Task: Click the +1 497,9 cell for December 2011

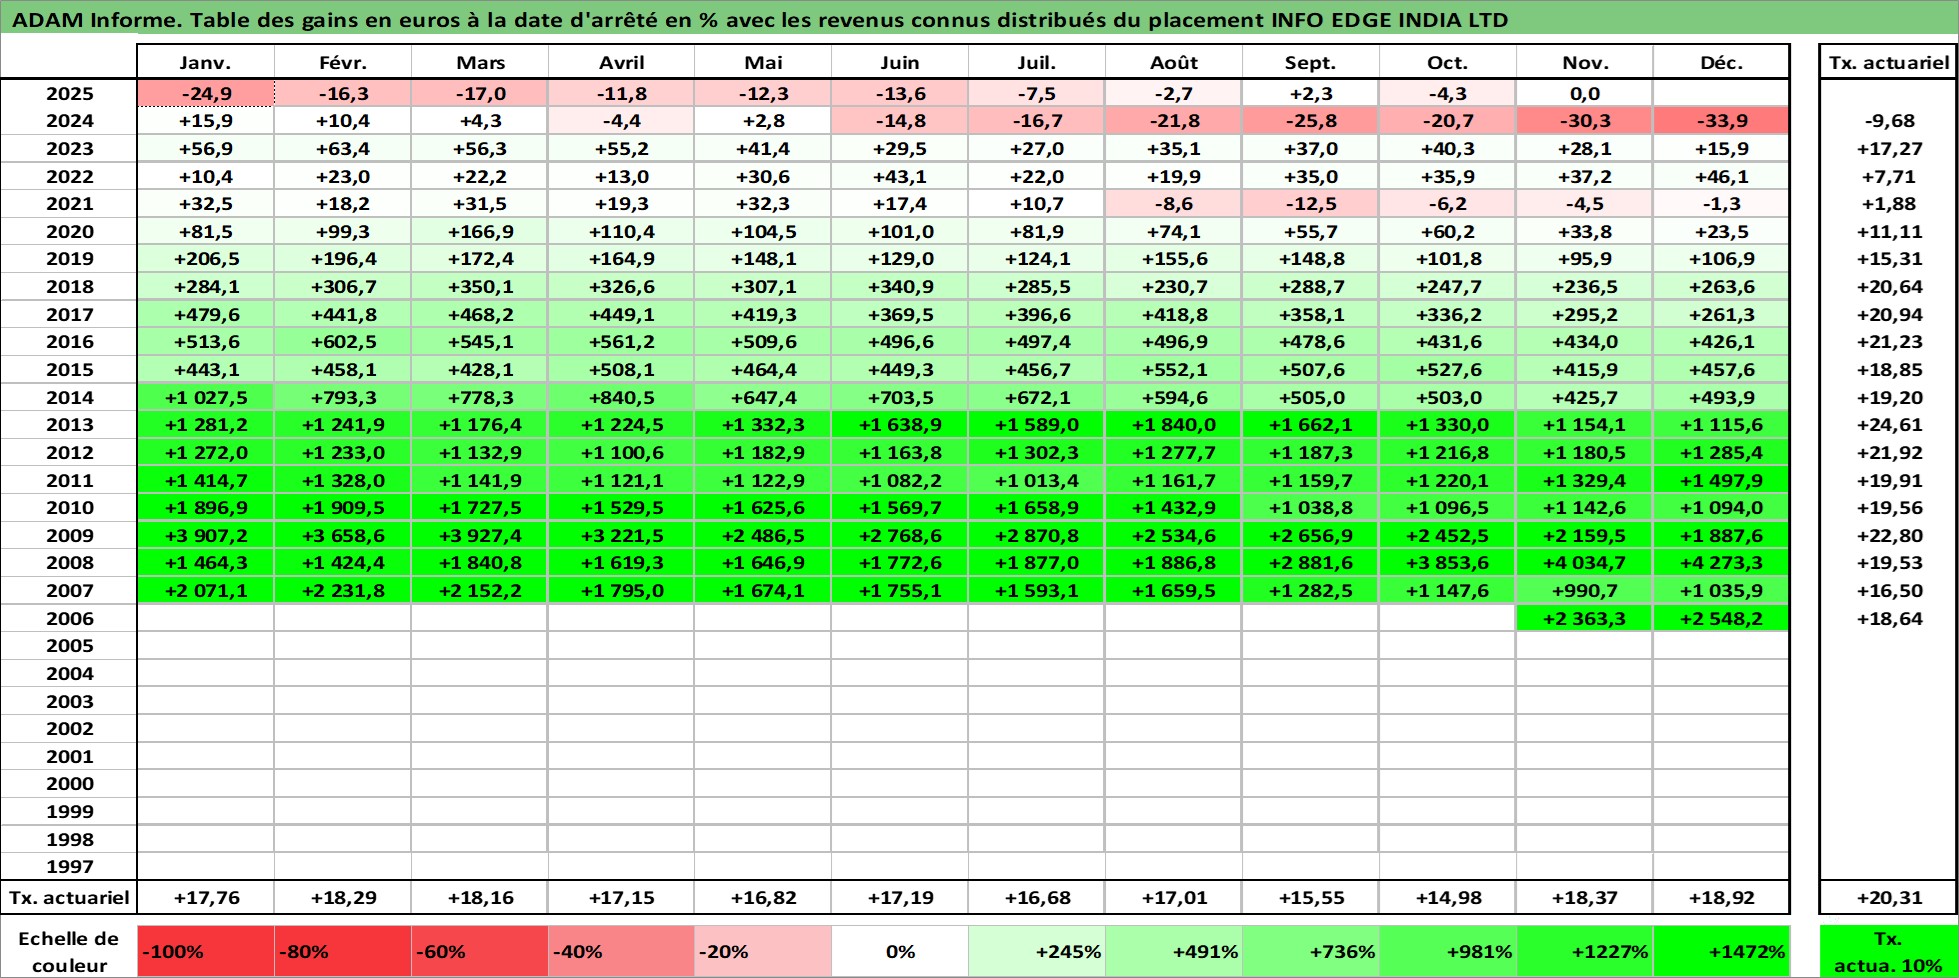Action: (1721, 480)
